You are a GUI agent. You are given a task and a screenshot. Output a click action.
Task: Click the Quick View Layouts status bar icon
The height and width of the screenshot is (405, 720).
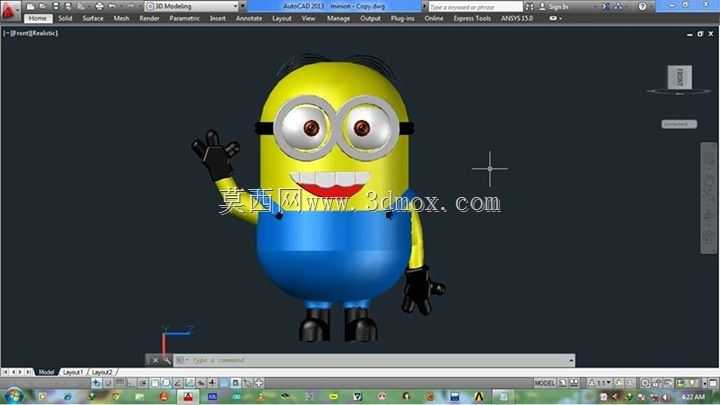pyautogui.click(x=563, y=382)
